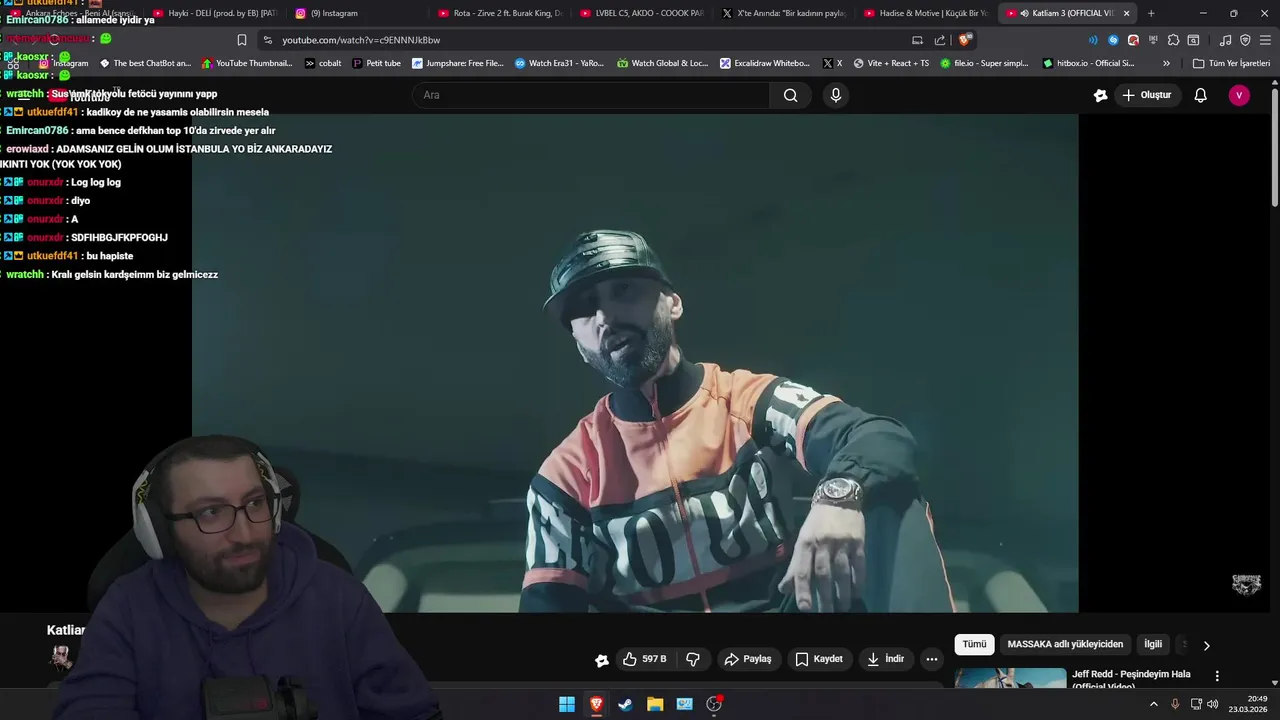Click the Brave VPN shield icon
This screenshot has width=1280, height=720.
[1245, 40]
